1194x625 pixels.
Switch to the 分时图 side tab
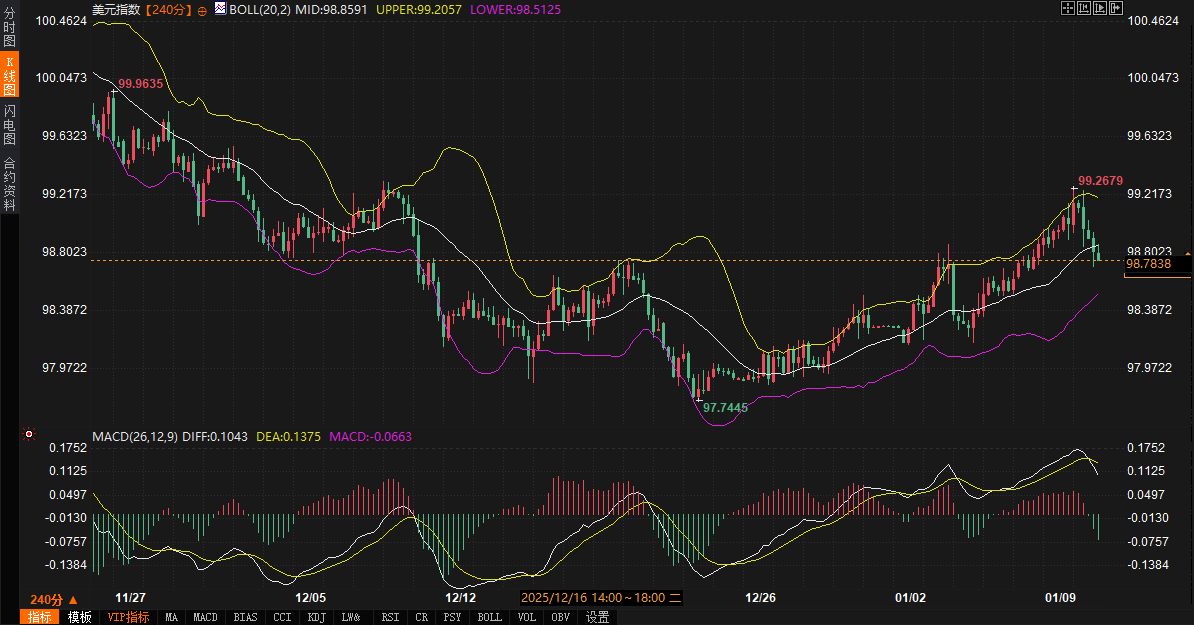(9, 28)
